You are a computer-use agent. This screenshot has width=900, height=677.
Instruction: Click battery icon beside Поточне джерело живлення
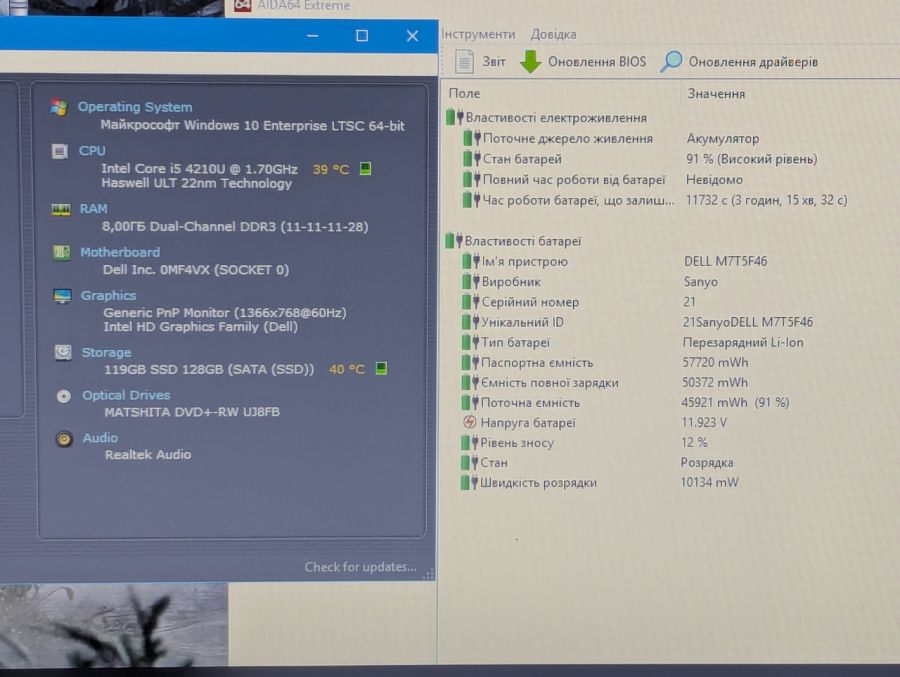[x=472, y=138]
